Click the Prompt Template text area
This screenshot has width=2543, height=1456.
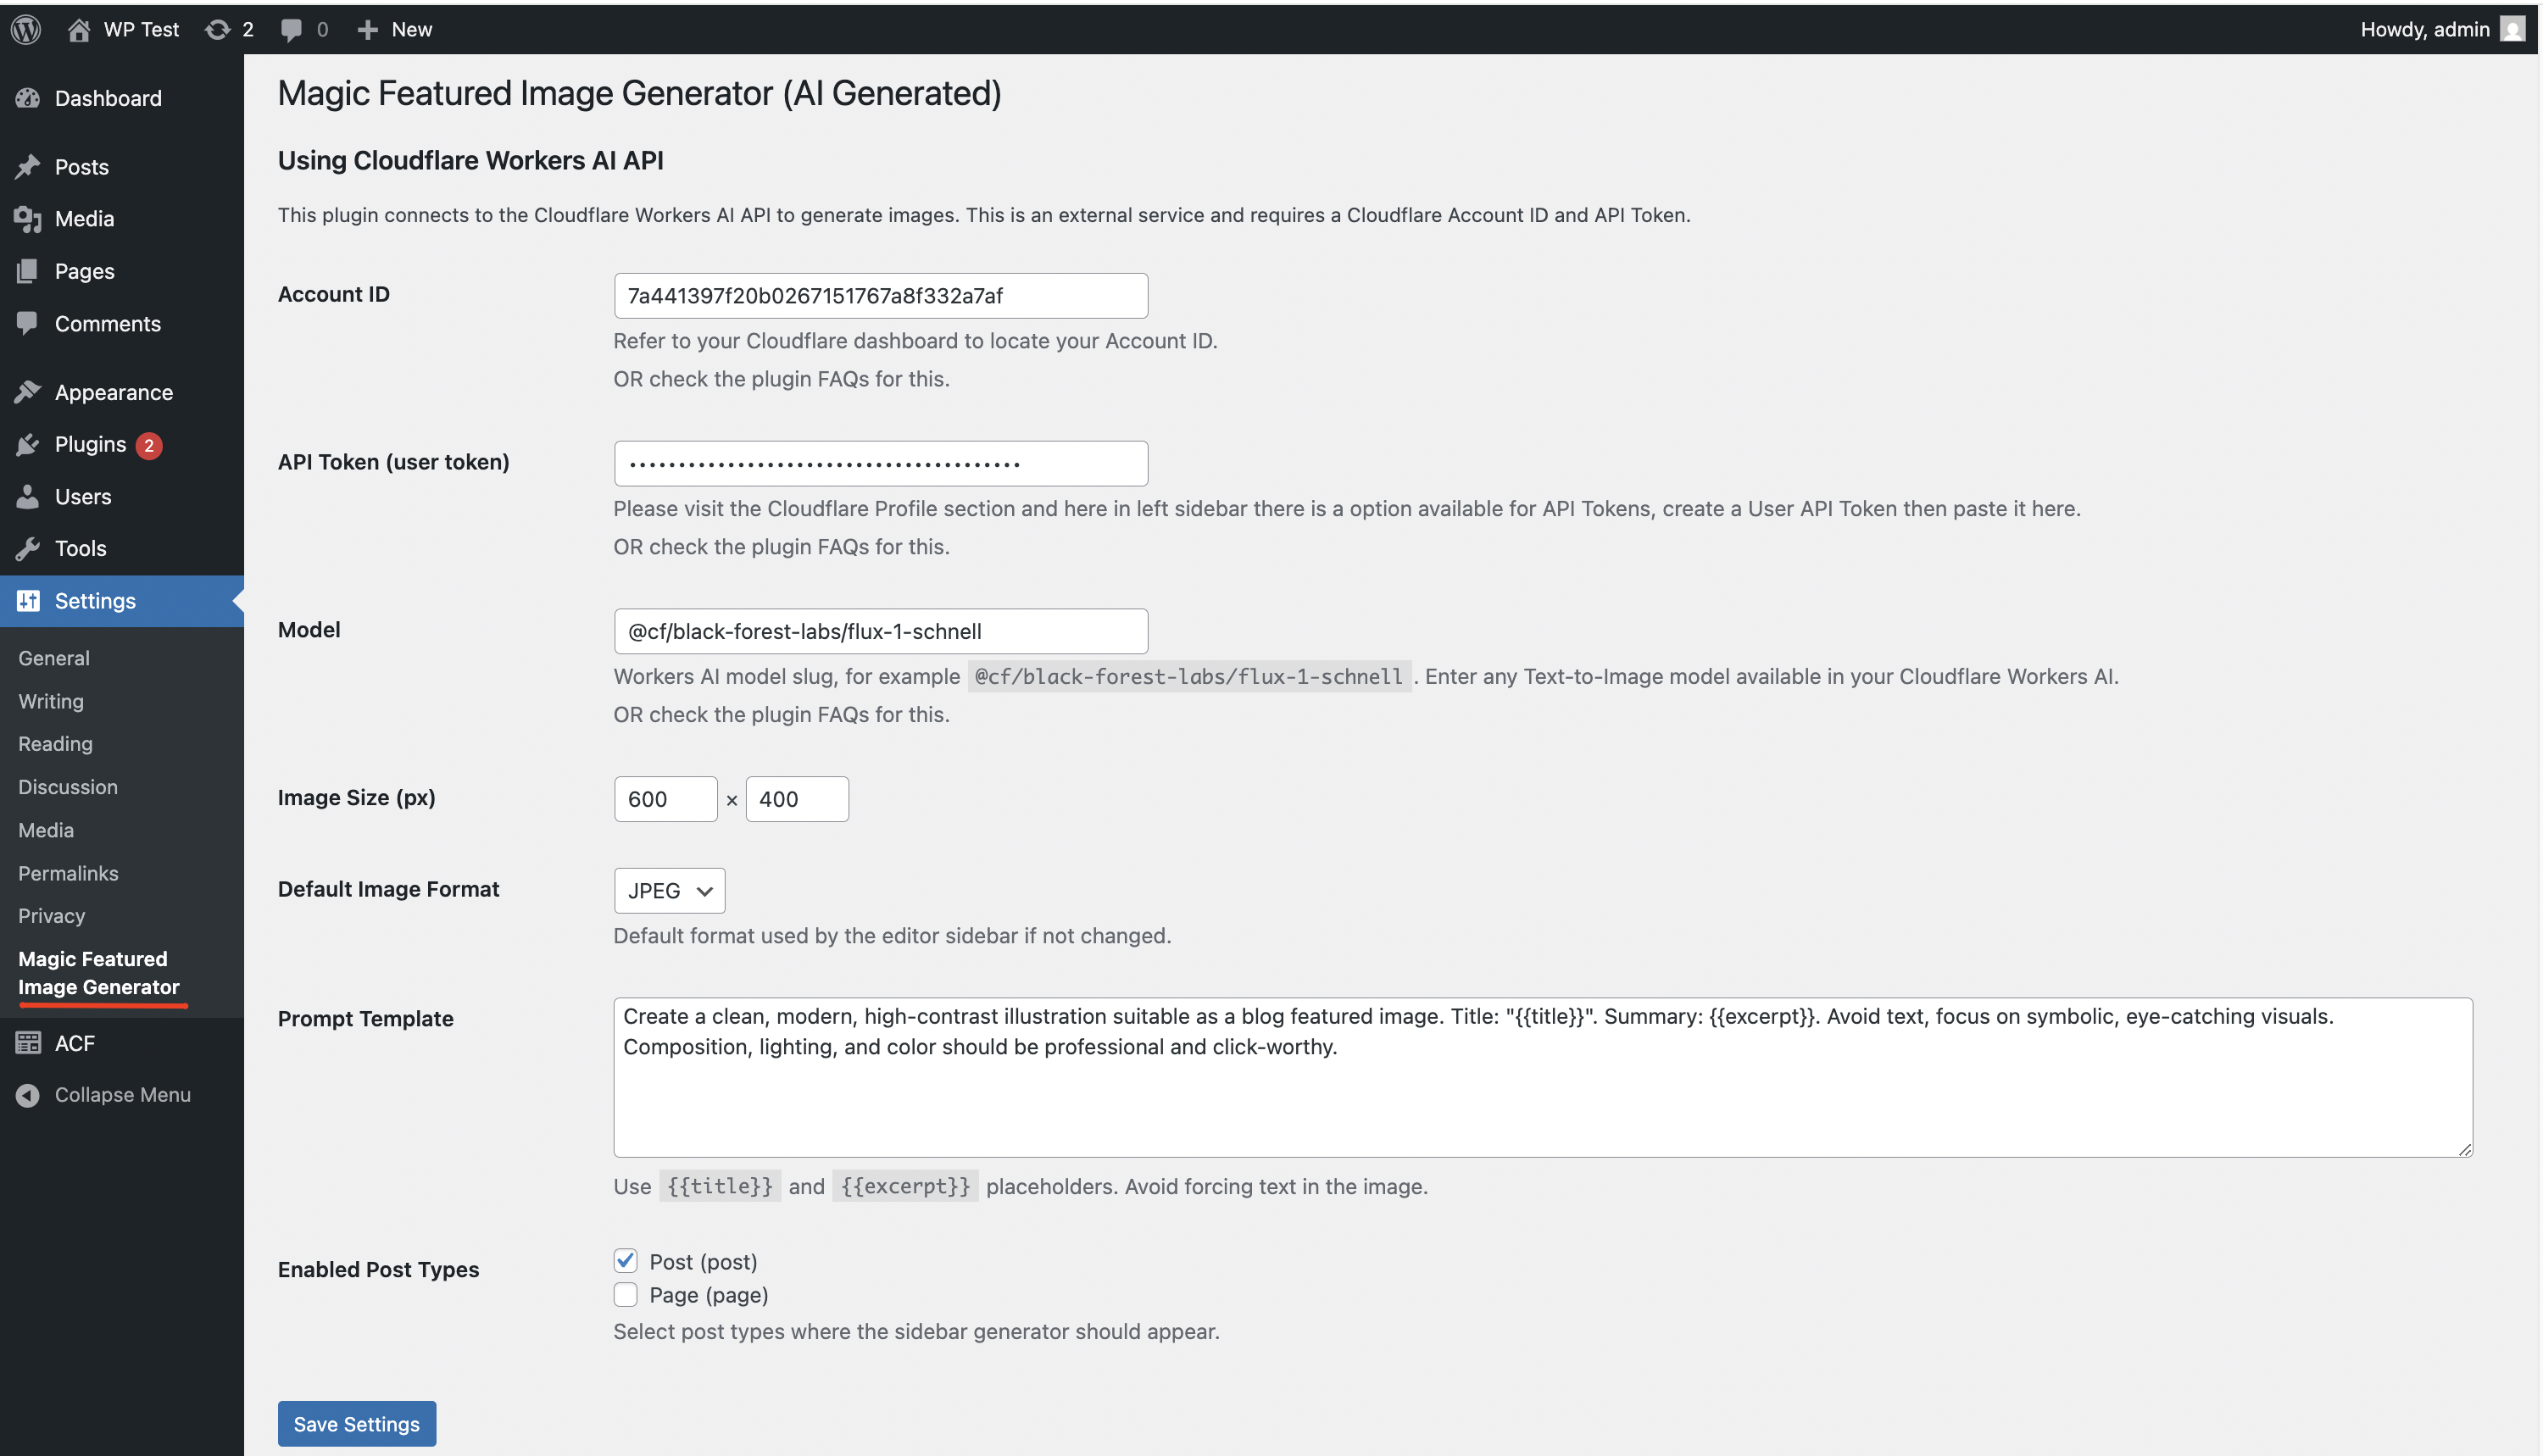[1540, 1077]
